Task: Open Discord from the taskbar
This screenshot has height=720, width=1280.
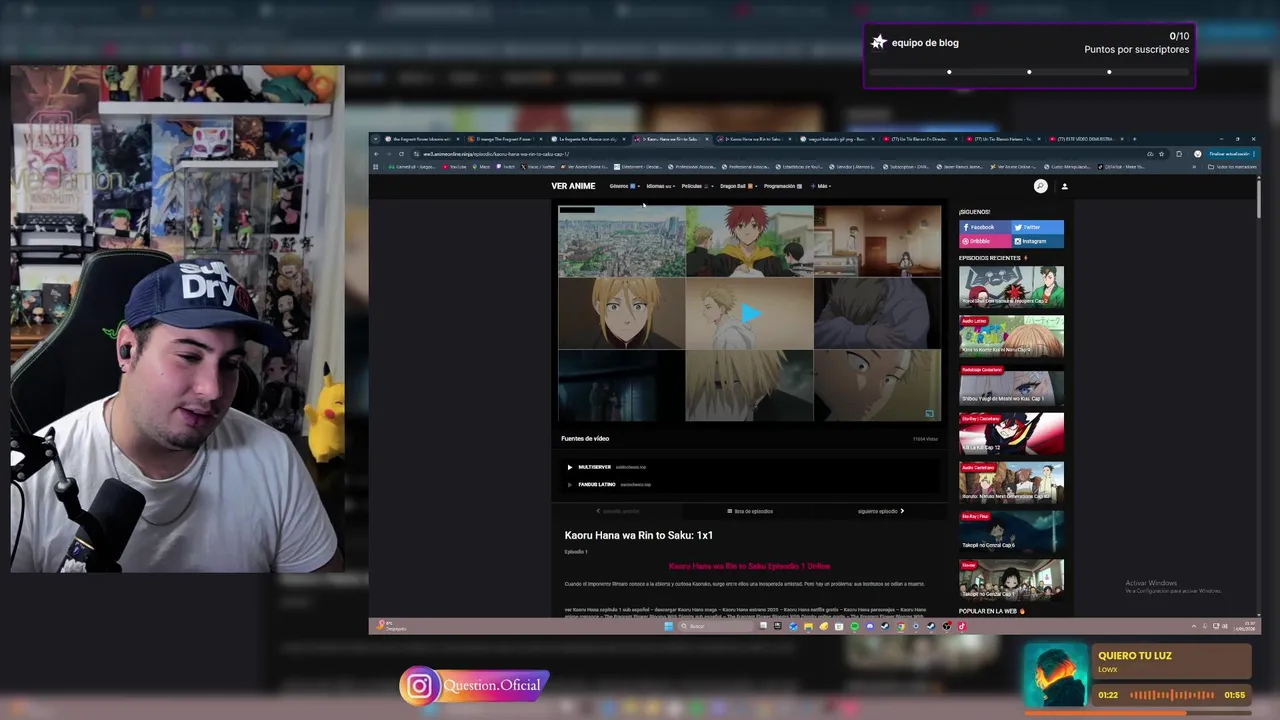Action: point(869,626)
